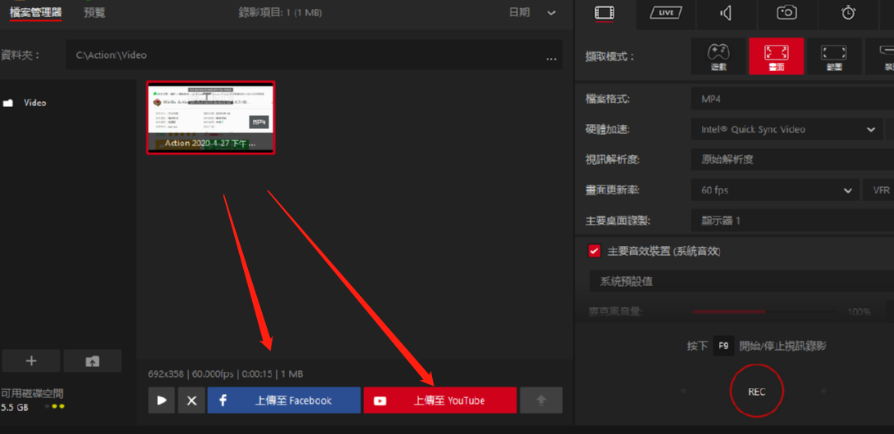The width and height of the screenshot is (894, 434).
Task: Click the 692x358 | 60.000fps video info text
Action: click(x=226, y=374)
